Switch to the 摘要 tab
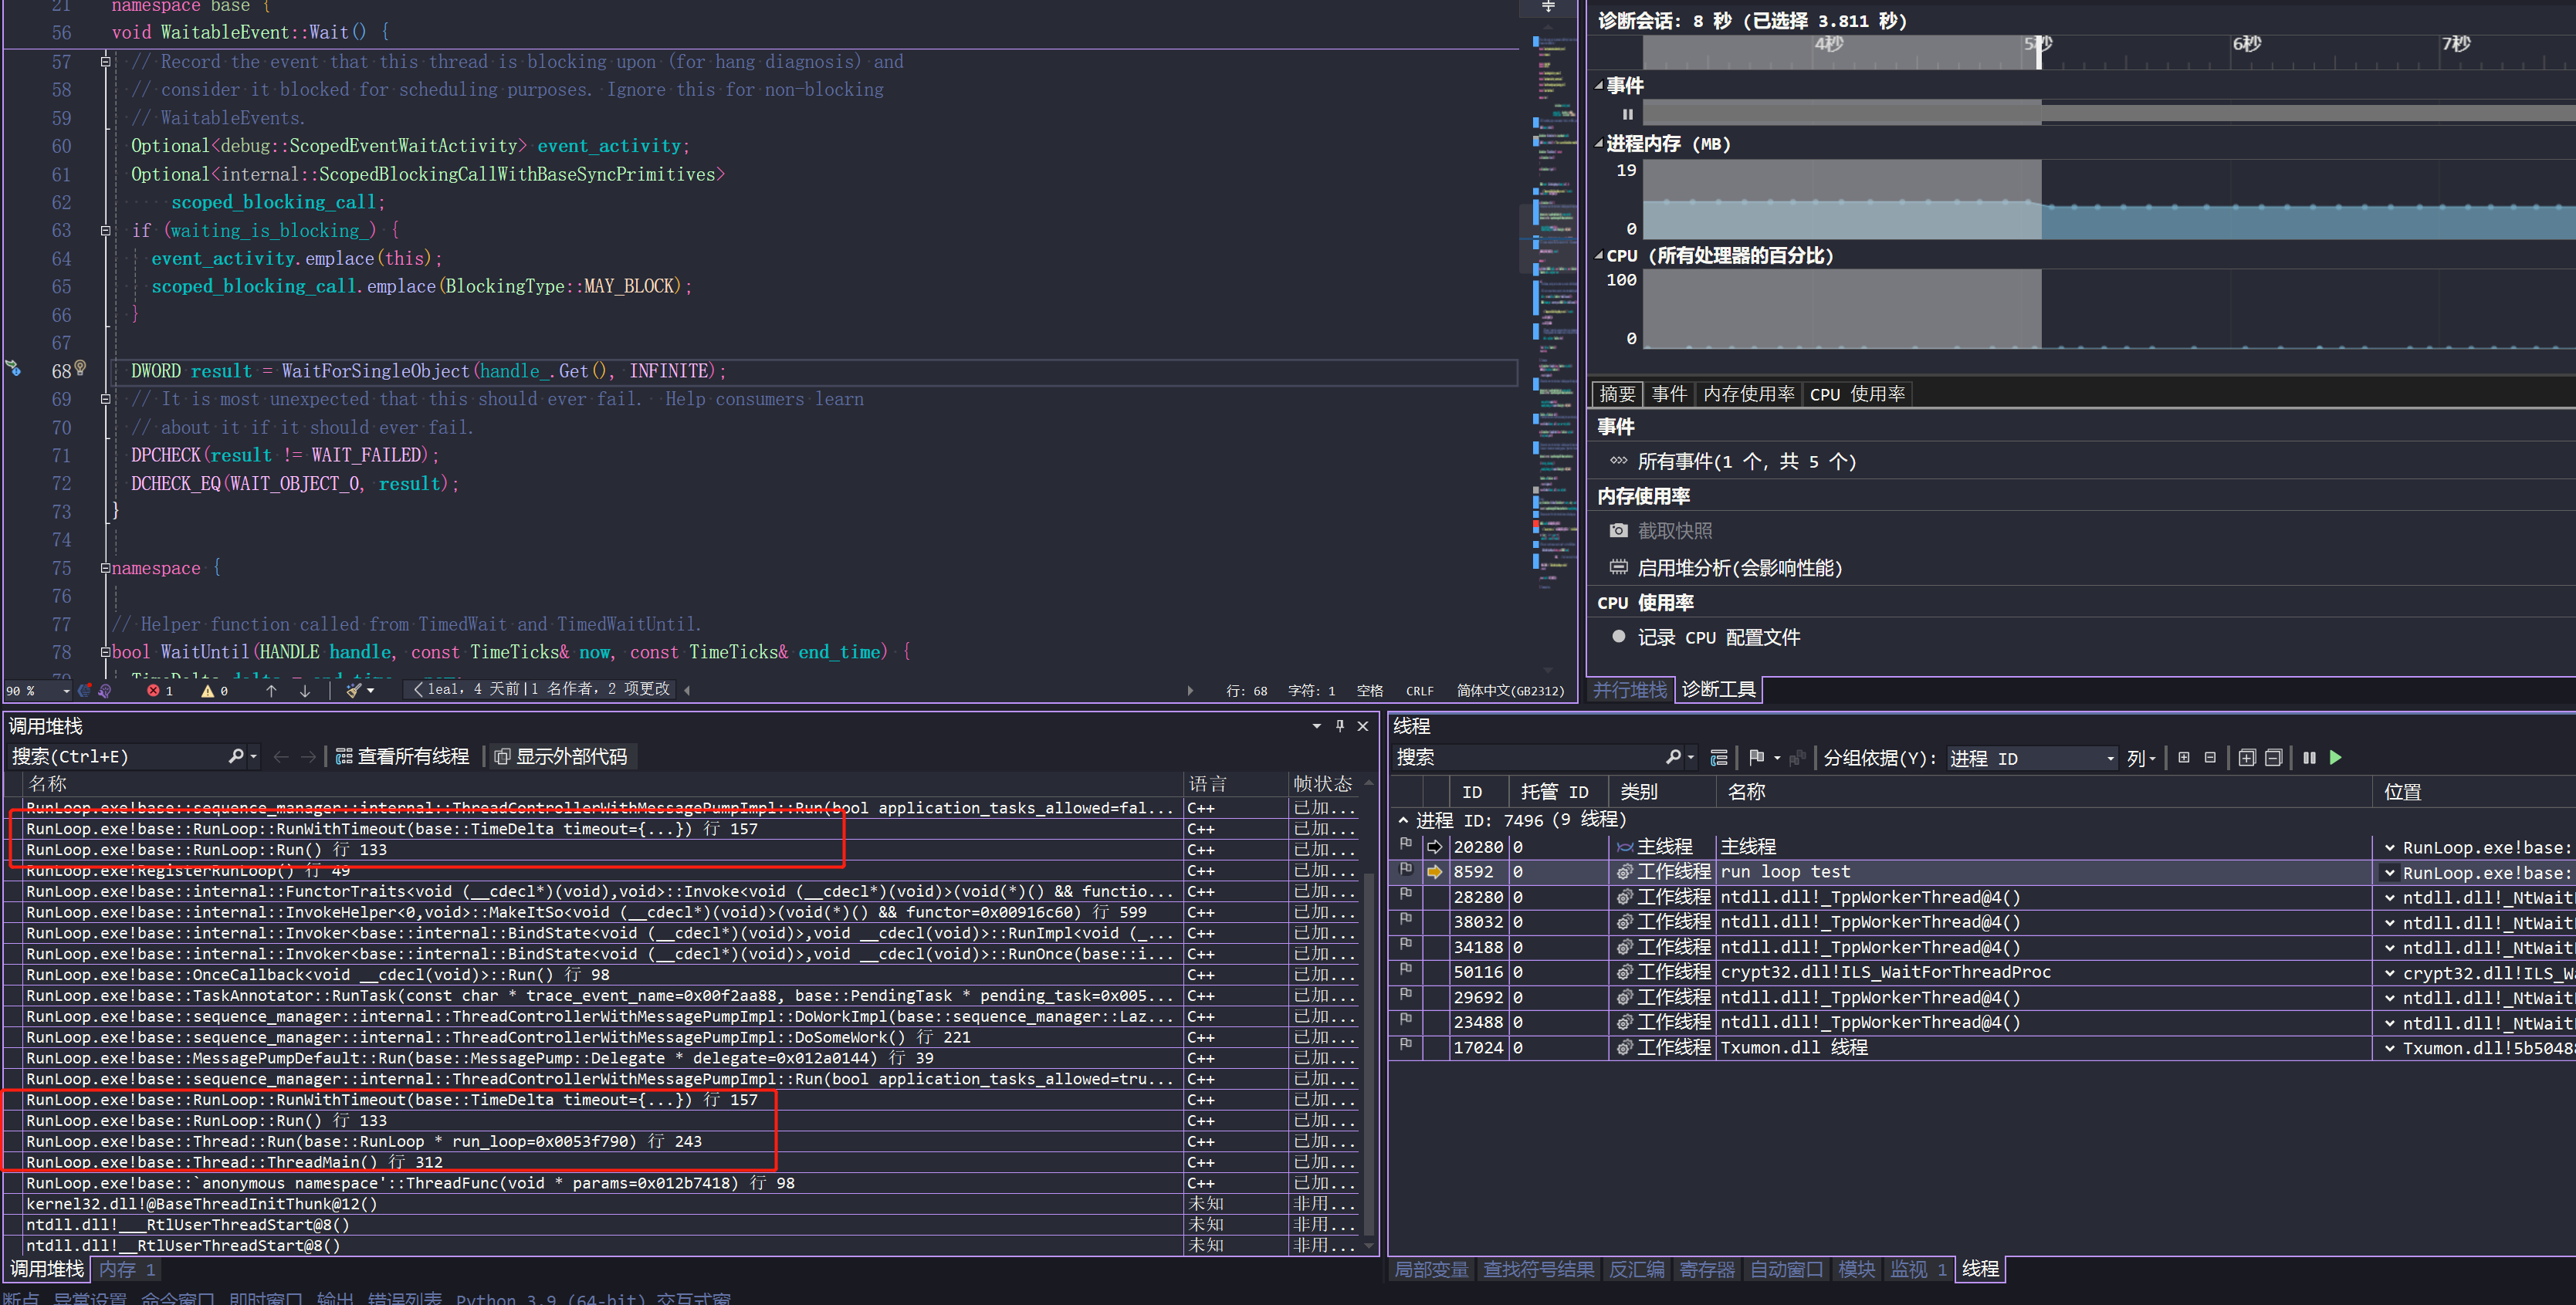The image size is (2576, 1305). click(1617, 394)
